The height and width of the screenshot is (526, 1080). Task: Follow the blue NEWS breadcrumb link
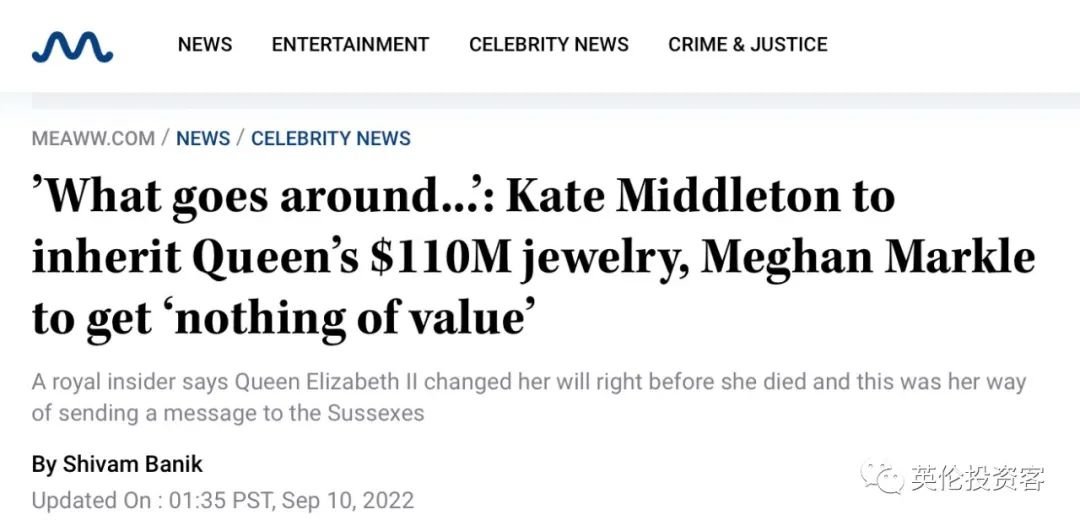pyautogui.click(x=202, y=138)
